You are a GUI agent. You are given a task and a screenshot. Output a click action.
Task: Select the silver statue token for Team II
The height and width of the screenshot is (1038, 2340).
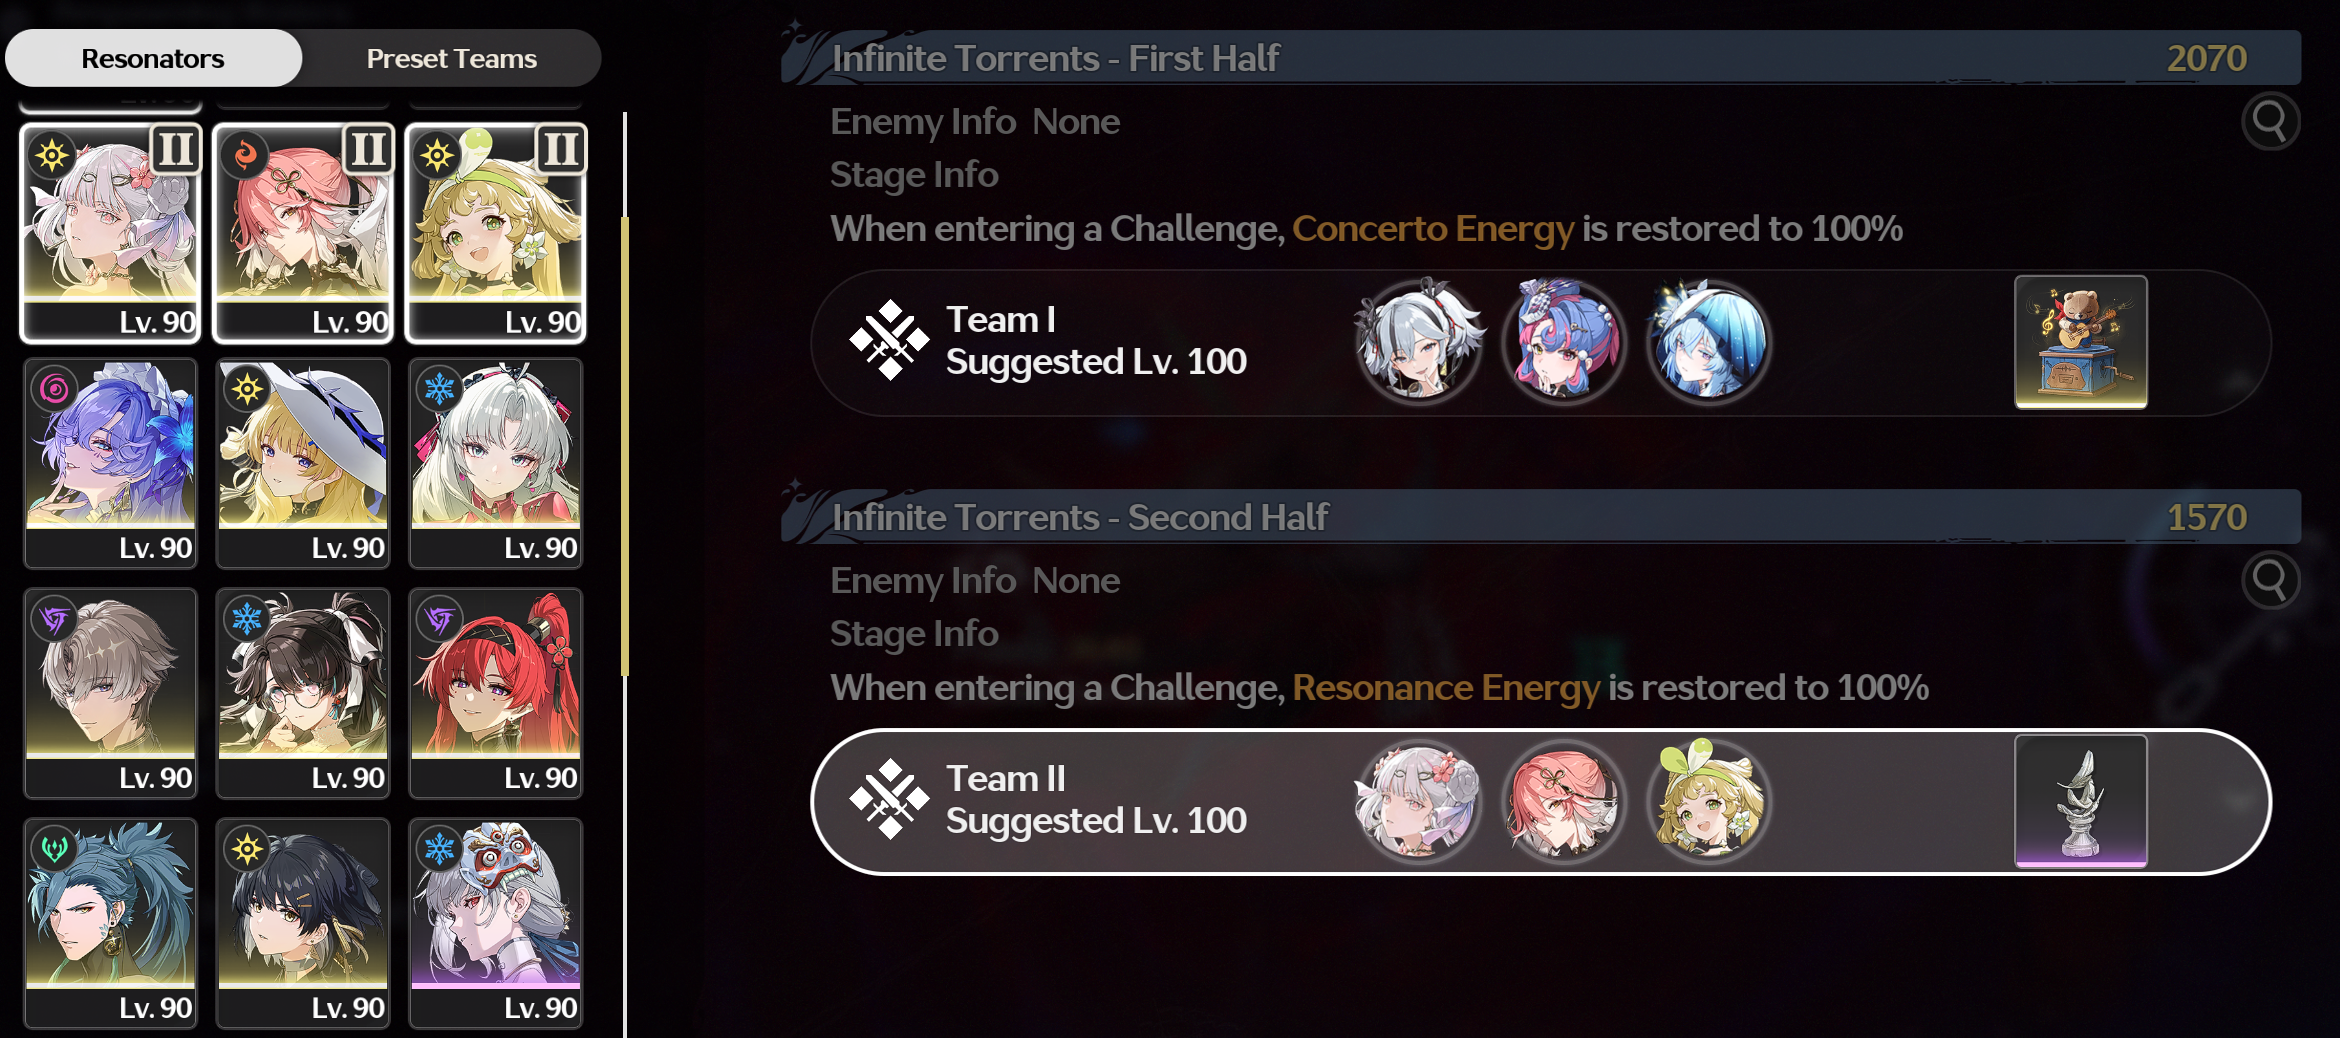[x=2080, y=801]
